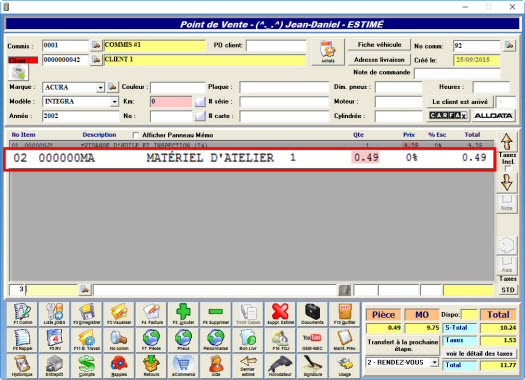Click the Note de commande field
The image size is (525, 380).
click(457, 73)
